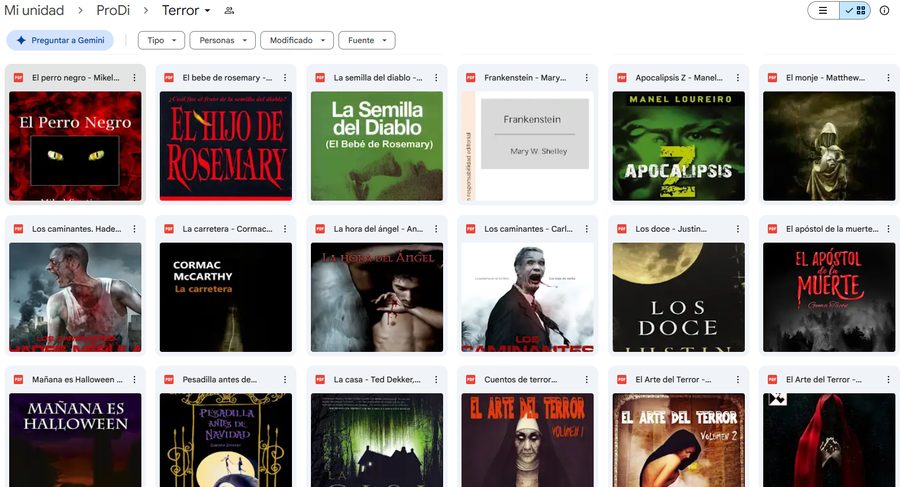Open Pesadilla antes de Navidad thumbnail

(226, 440)
